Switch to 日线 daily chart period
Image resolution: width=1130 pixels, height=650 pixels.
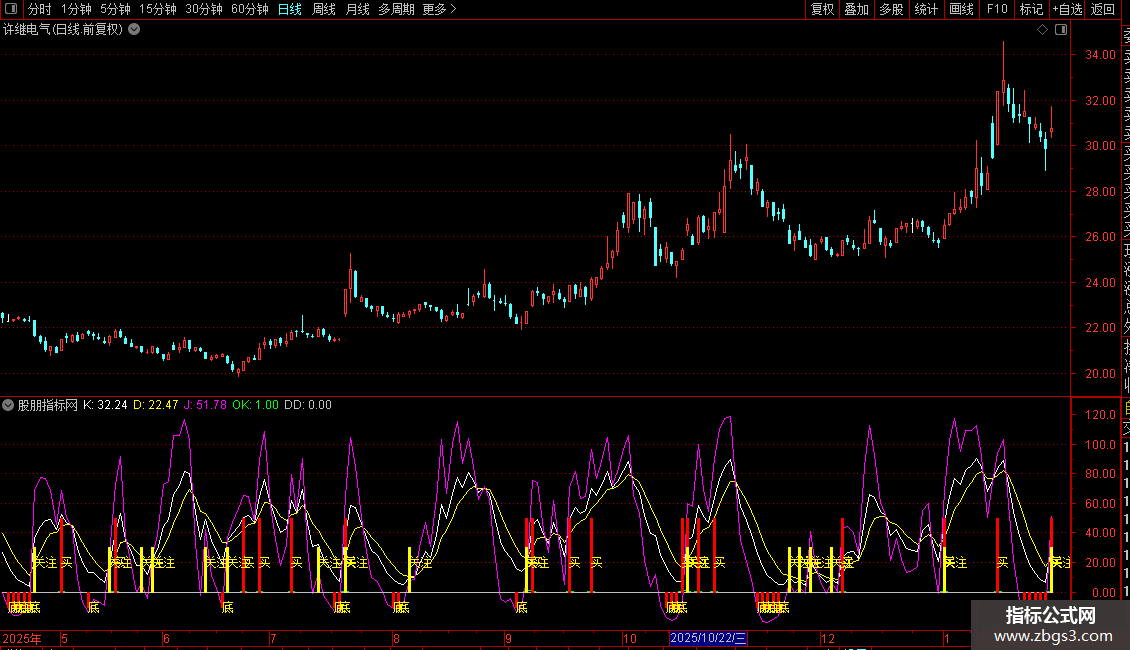pyautogui.click(x=289, y=9)
